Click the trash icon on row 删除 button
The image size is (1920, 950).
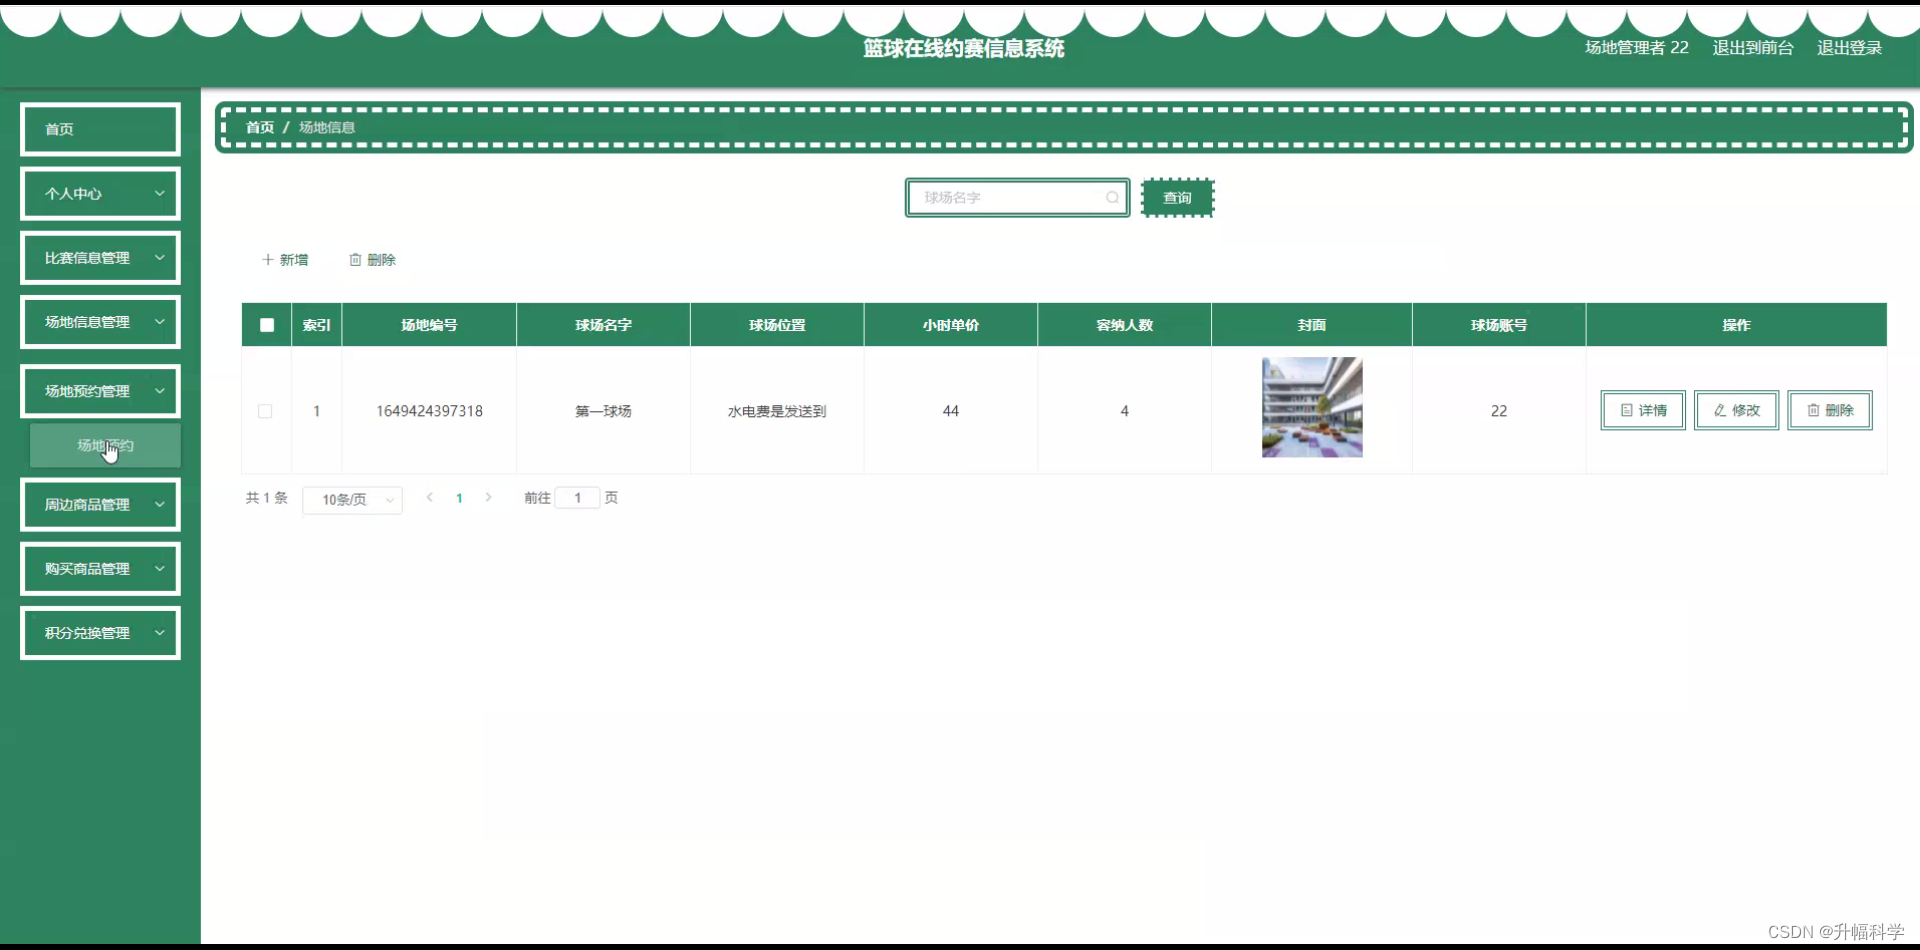(1813, 410)
